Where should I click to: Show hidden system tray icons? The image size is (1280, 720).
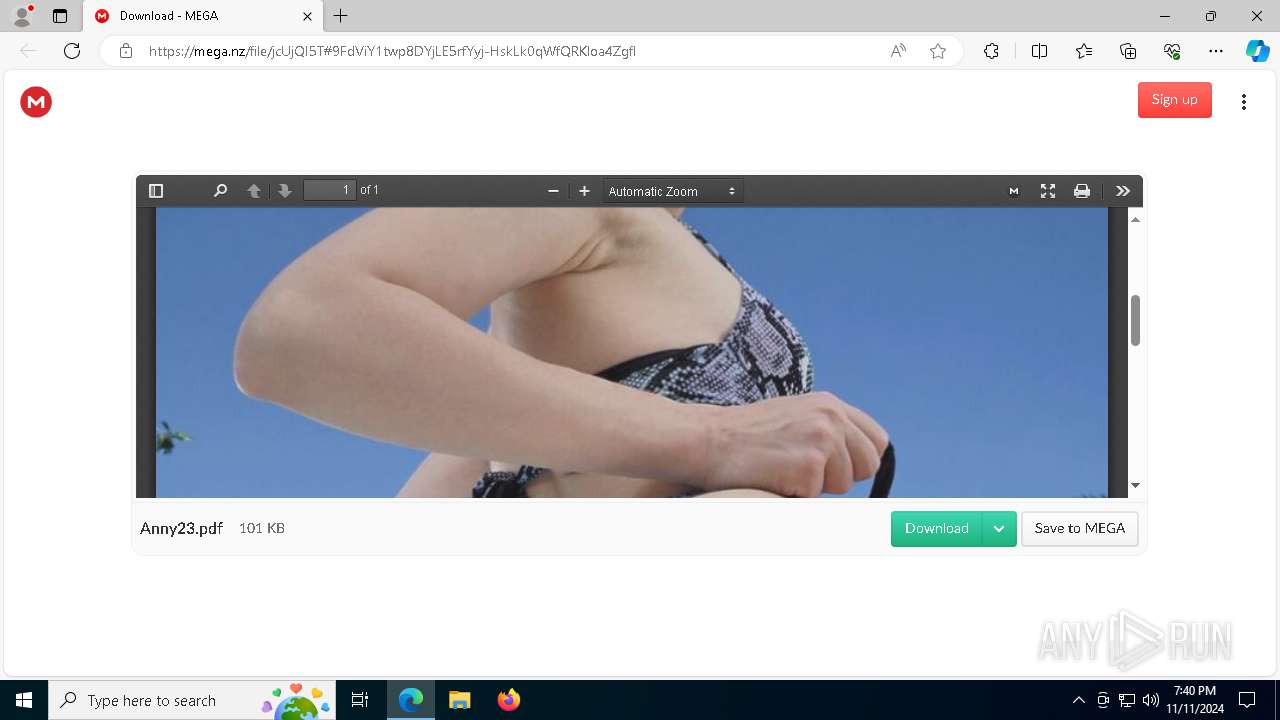coord(1078,700)
